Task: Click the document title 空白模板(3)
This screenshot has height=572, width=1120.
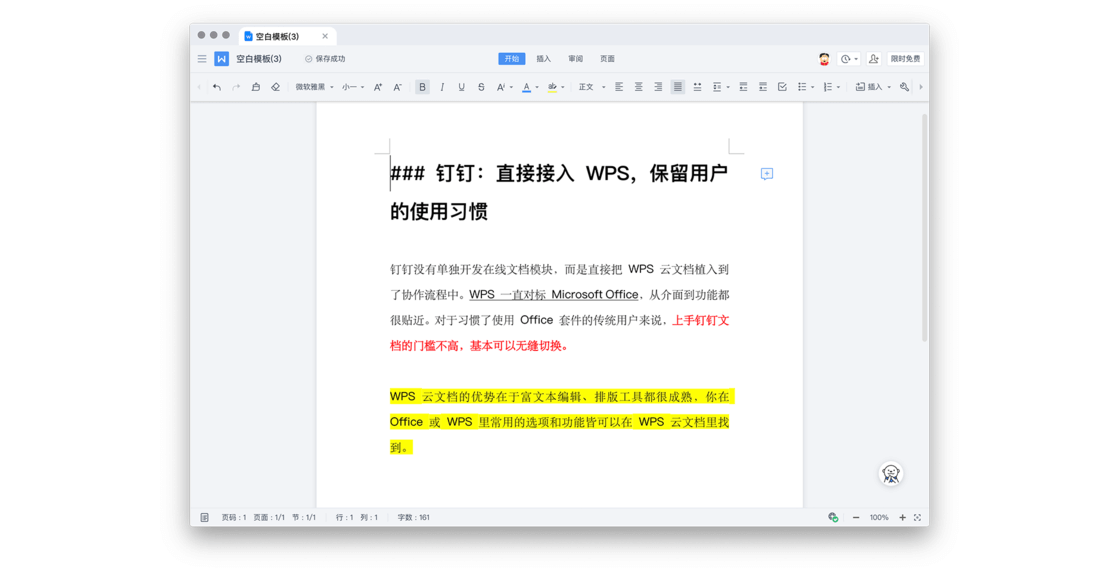Action: [259, 59]
